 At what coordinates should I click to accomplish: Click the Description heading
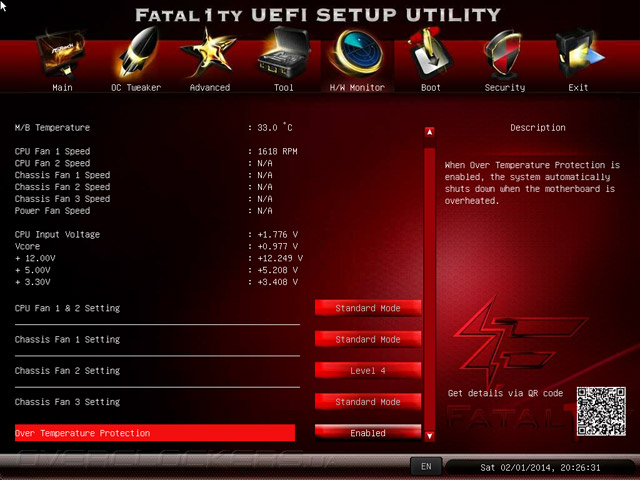tap(538, 128)
